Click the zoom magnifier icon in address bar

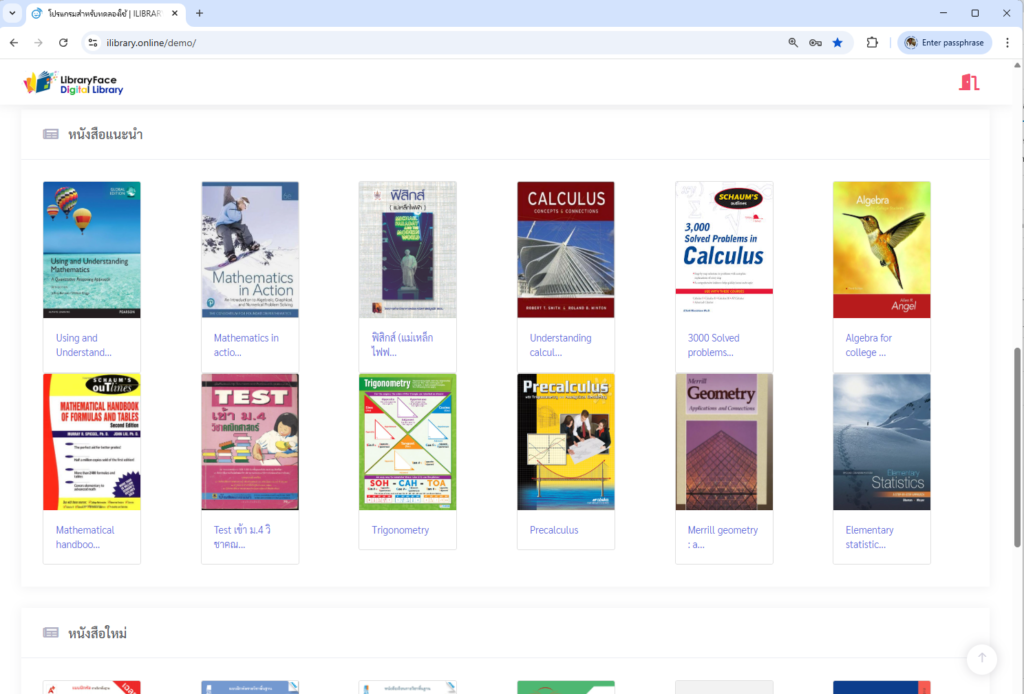tap(793, 43)
